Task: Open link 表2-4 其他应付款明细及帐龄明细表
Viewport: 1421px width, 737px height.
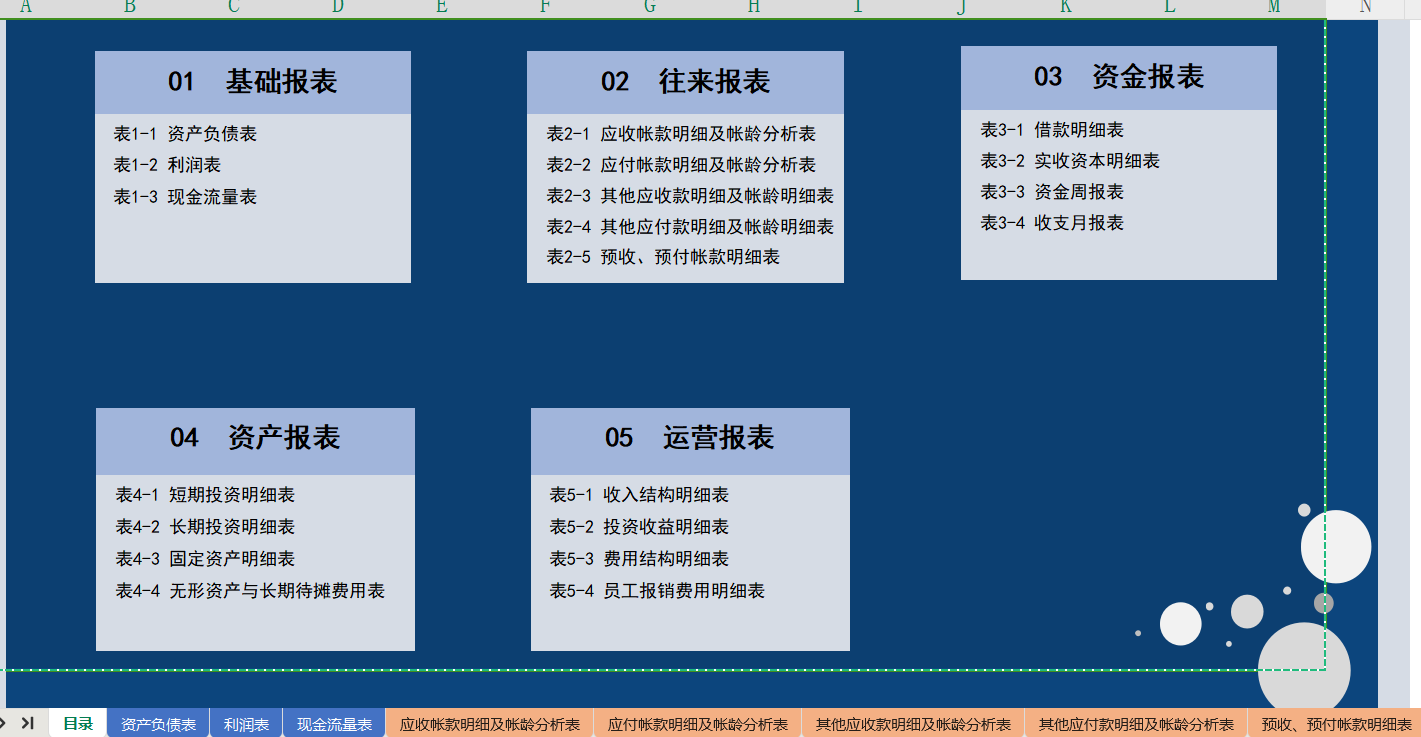Action: (690, 227)
